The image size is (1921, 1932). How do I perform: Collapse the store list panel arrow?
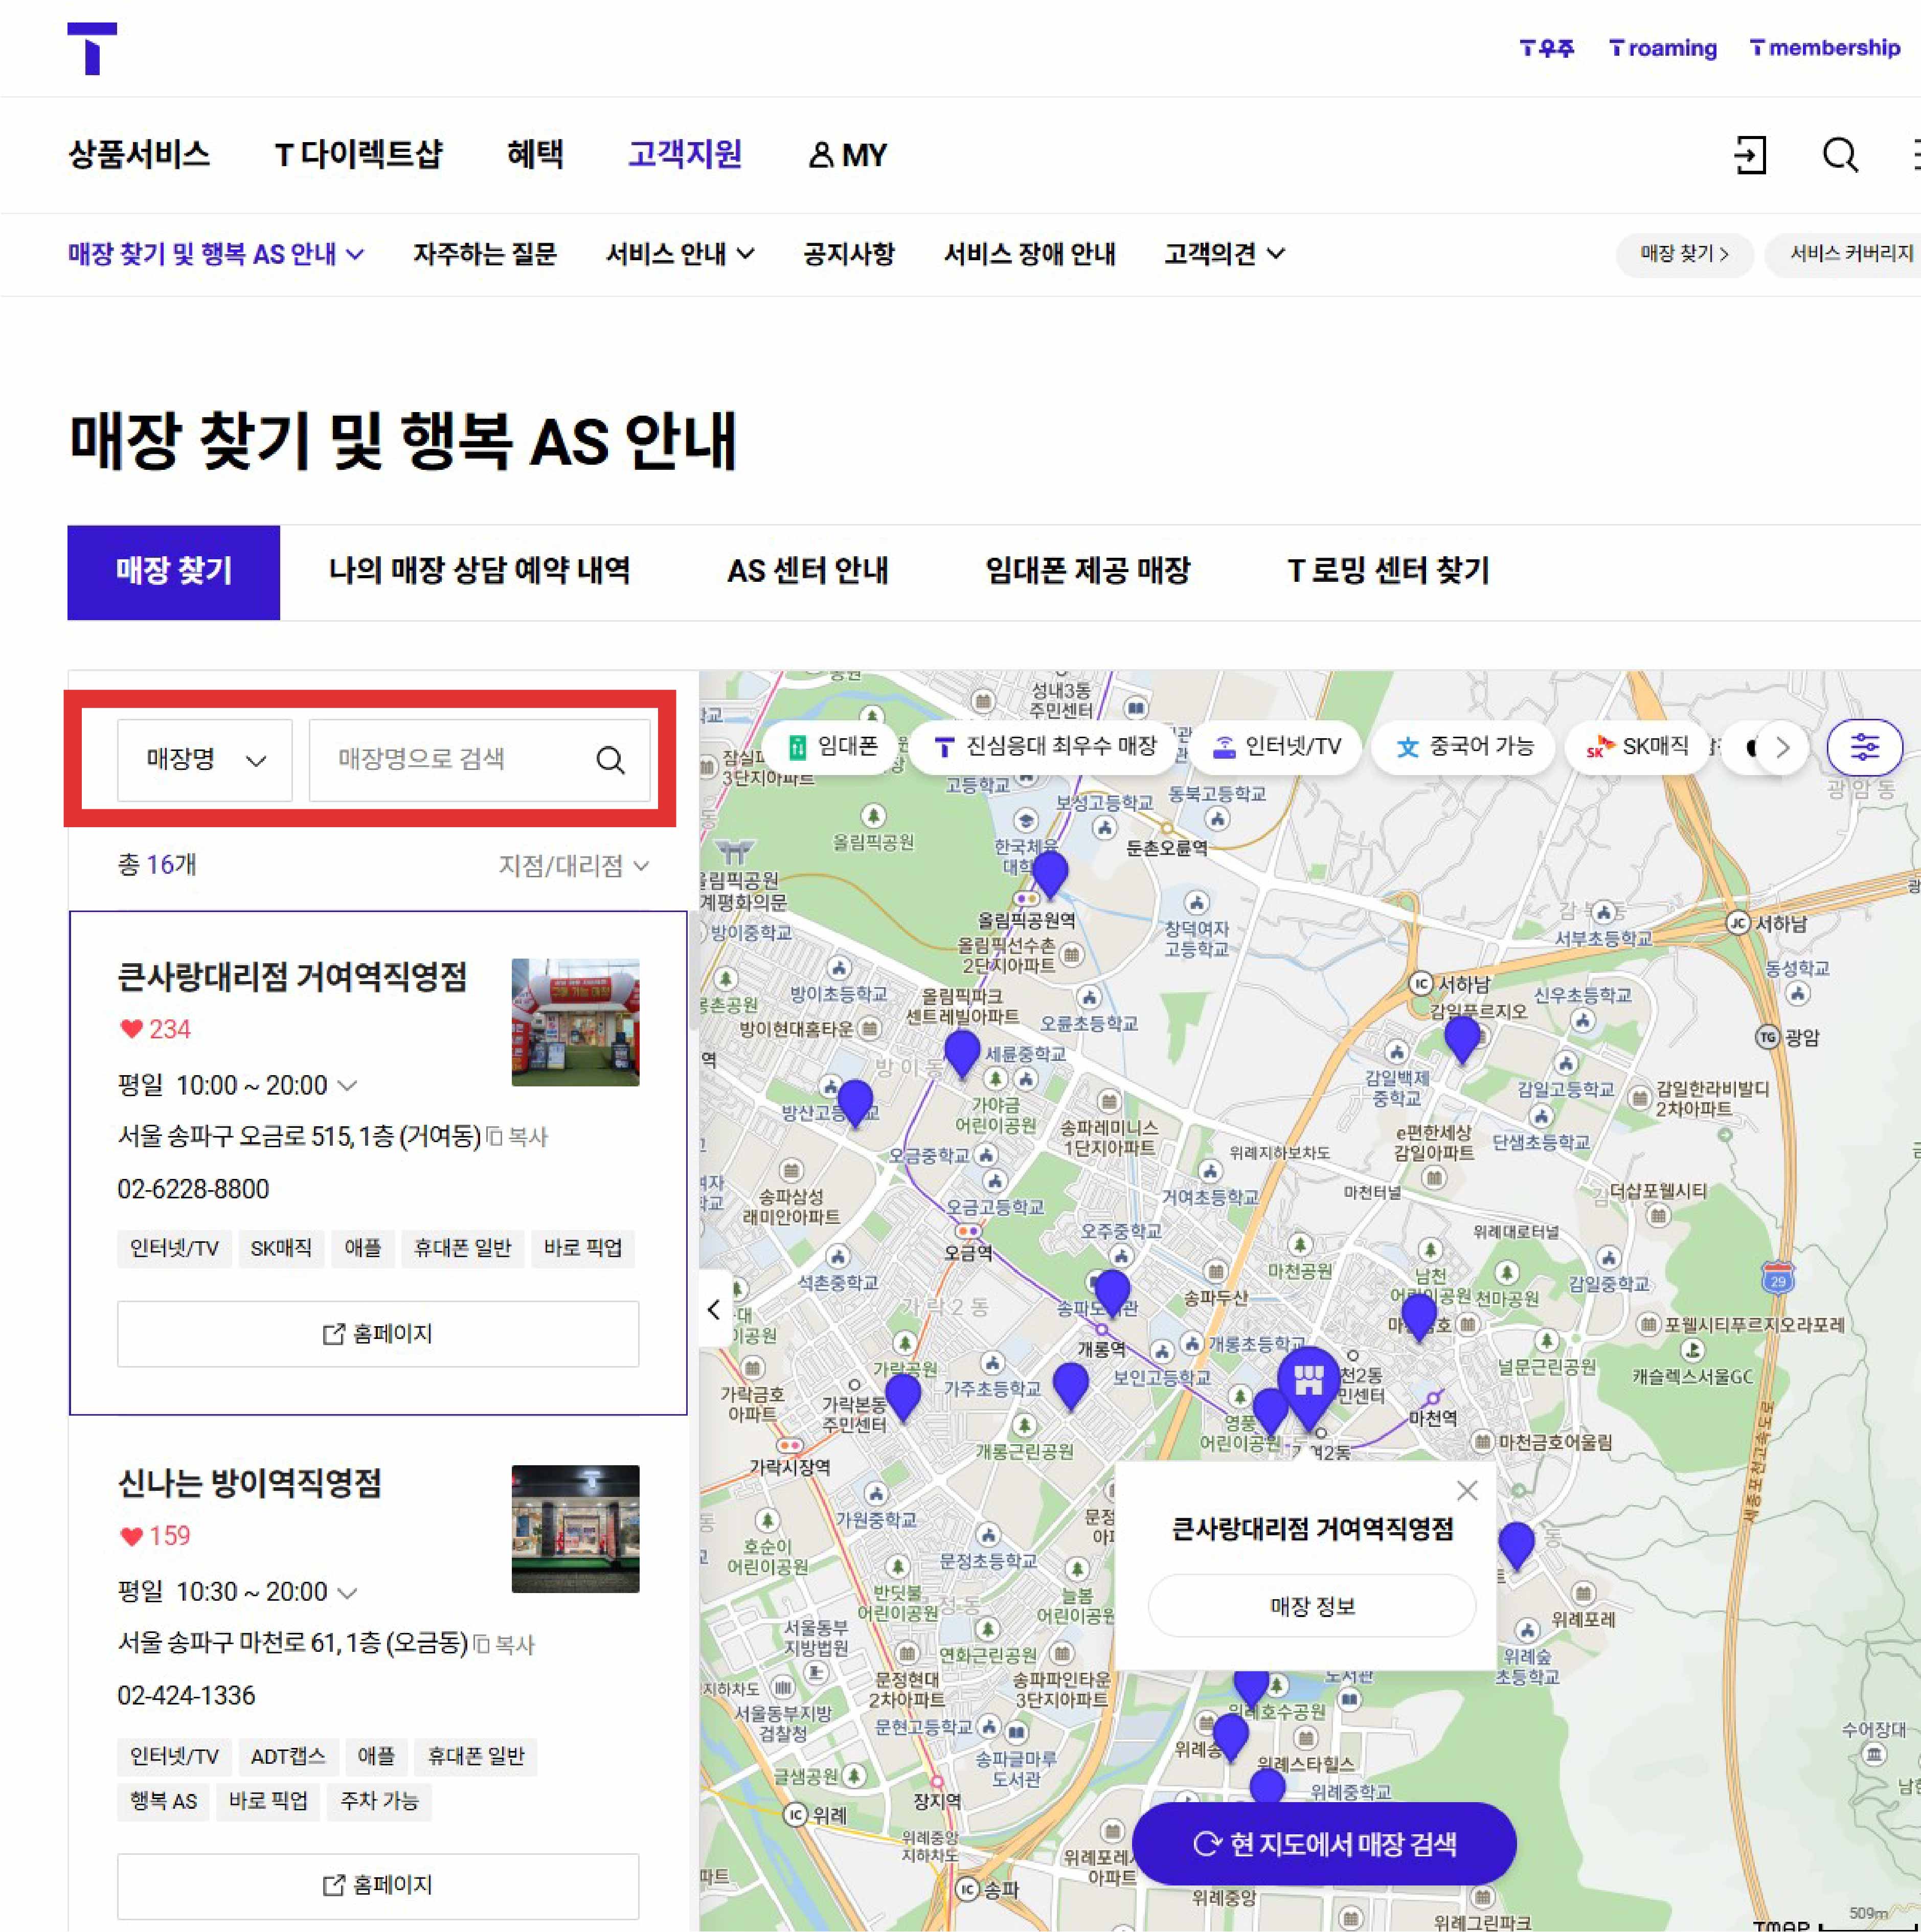pyautogui.click(x=714, y=1309)
